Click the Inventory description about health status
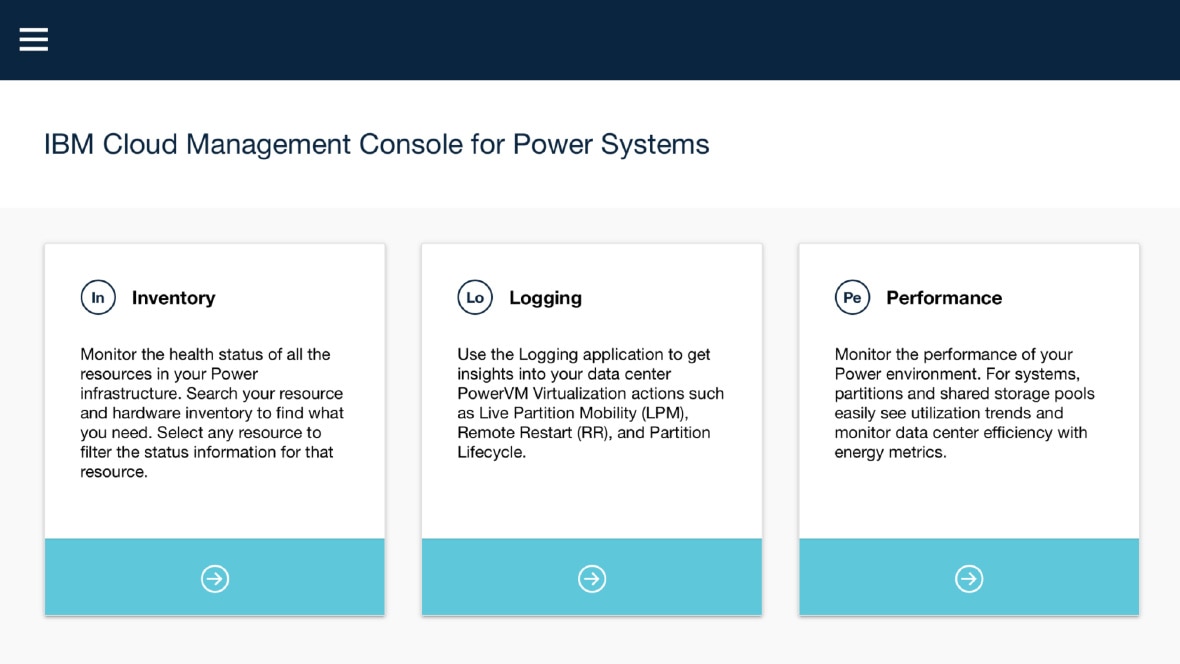 212,413
